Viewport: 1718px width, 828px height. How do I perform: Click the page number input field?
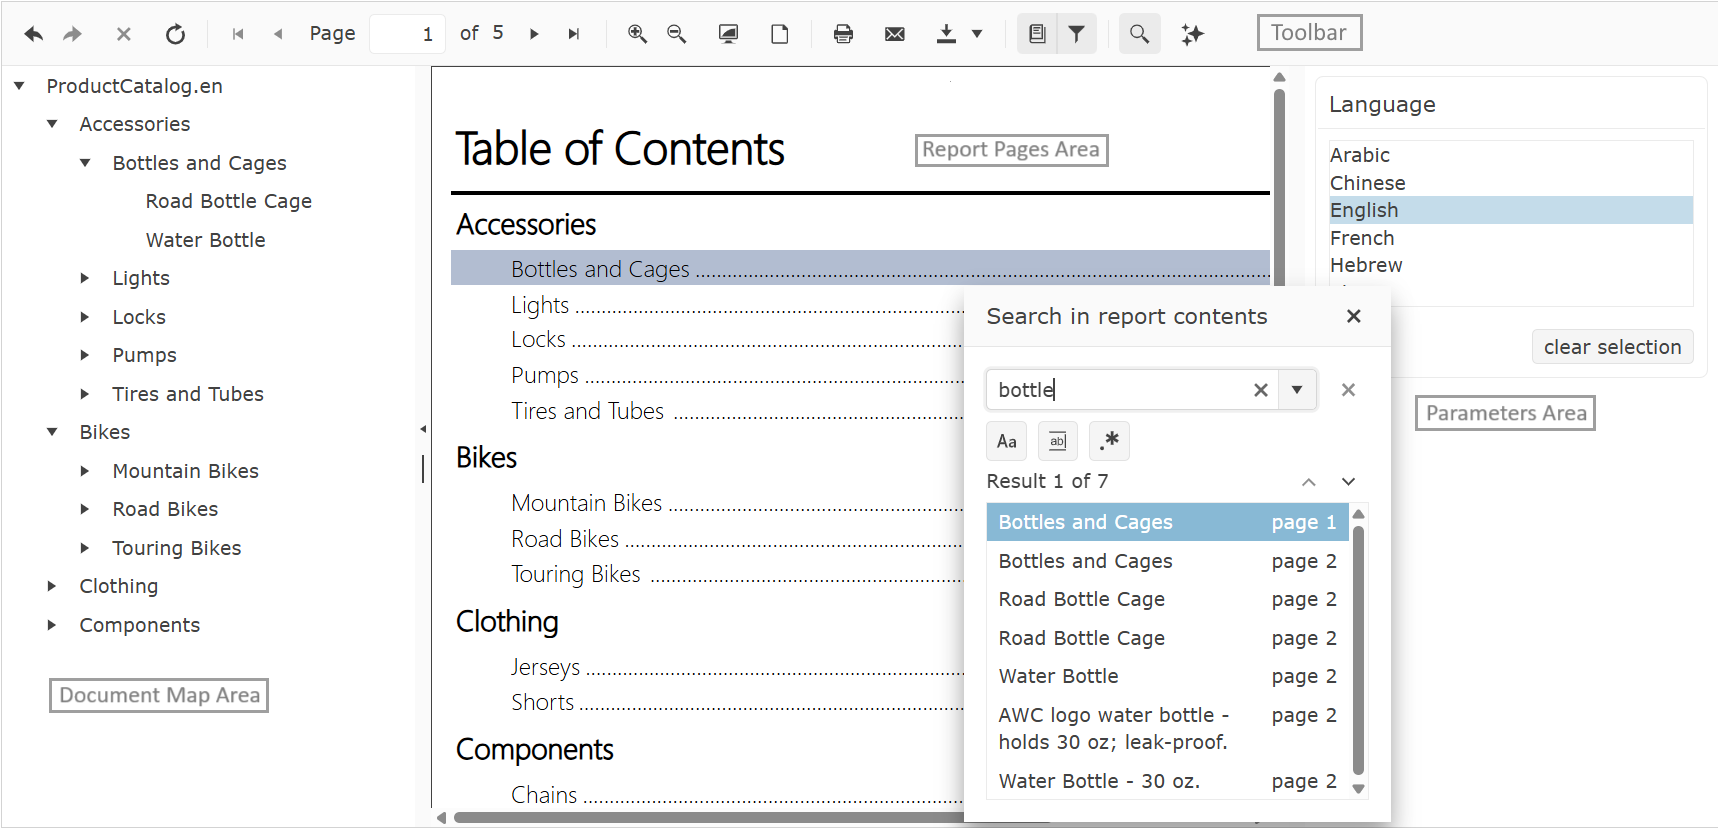tap(406, 34)
